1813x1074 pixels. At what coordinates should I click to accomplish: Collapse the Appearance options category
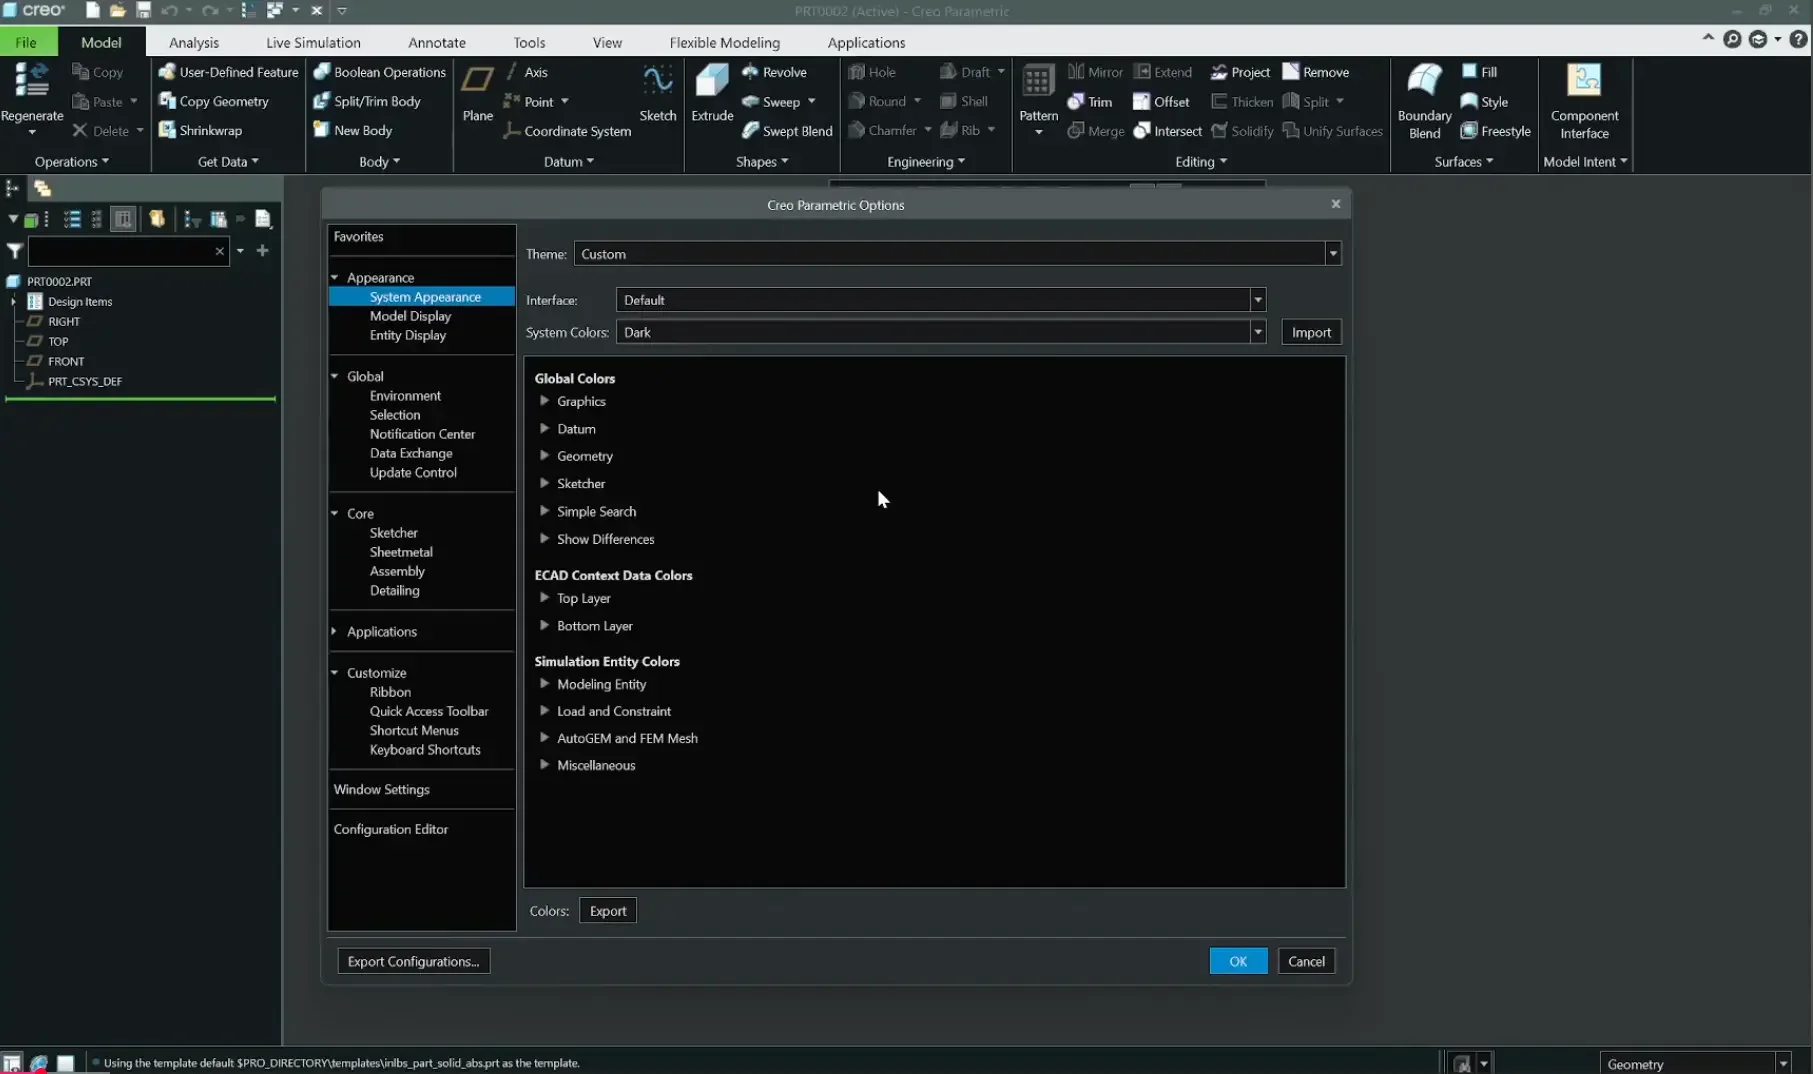[335, 278]
